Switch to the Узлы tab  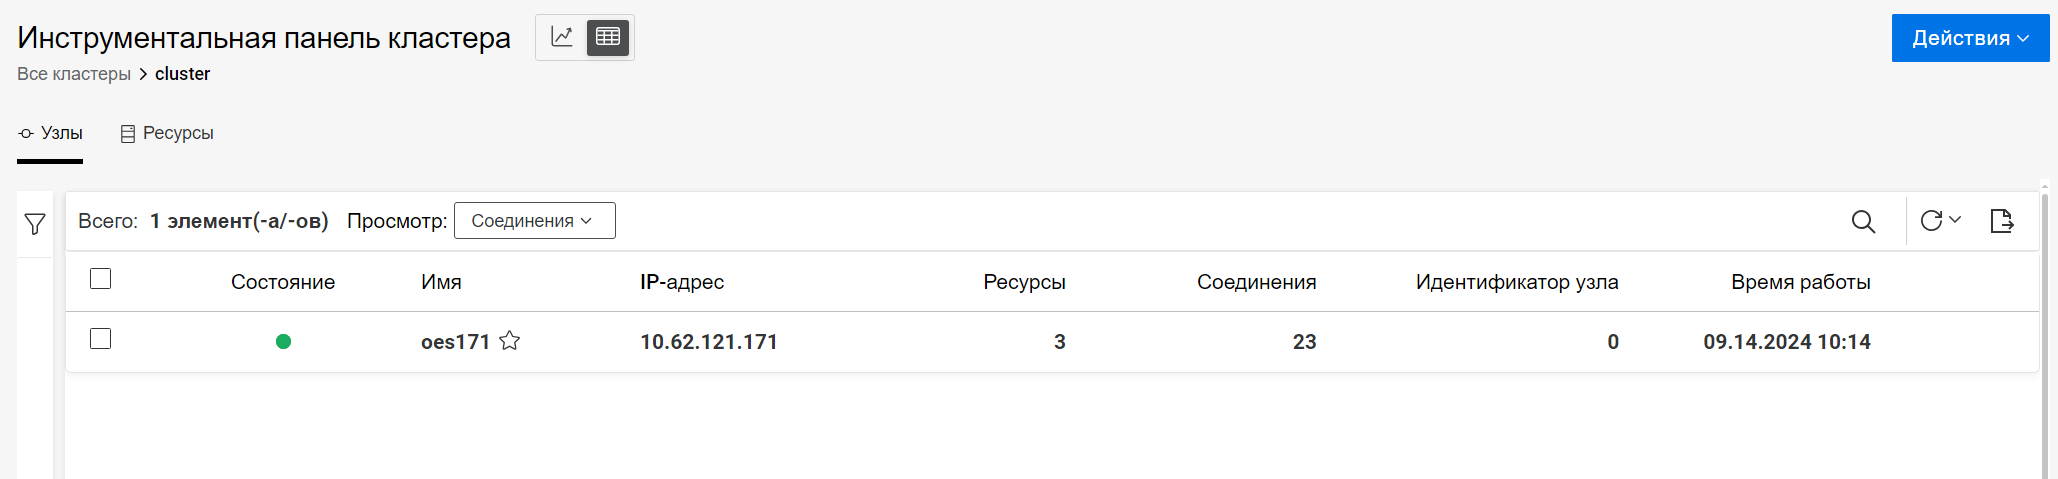tap(50, 134)
